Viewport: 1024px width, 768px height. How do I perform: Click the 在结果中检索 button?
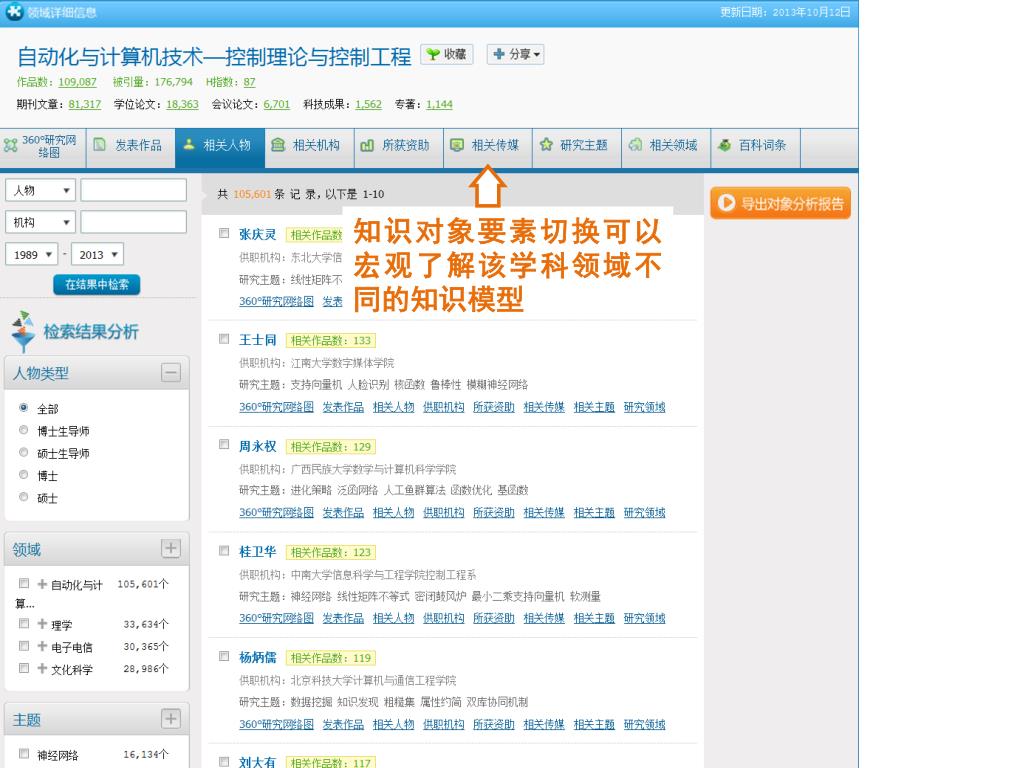coord(97,285)
